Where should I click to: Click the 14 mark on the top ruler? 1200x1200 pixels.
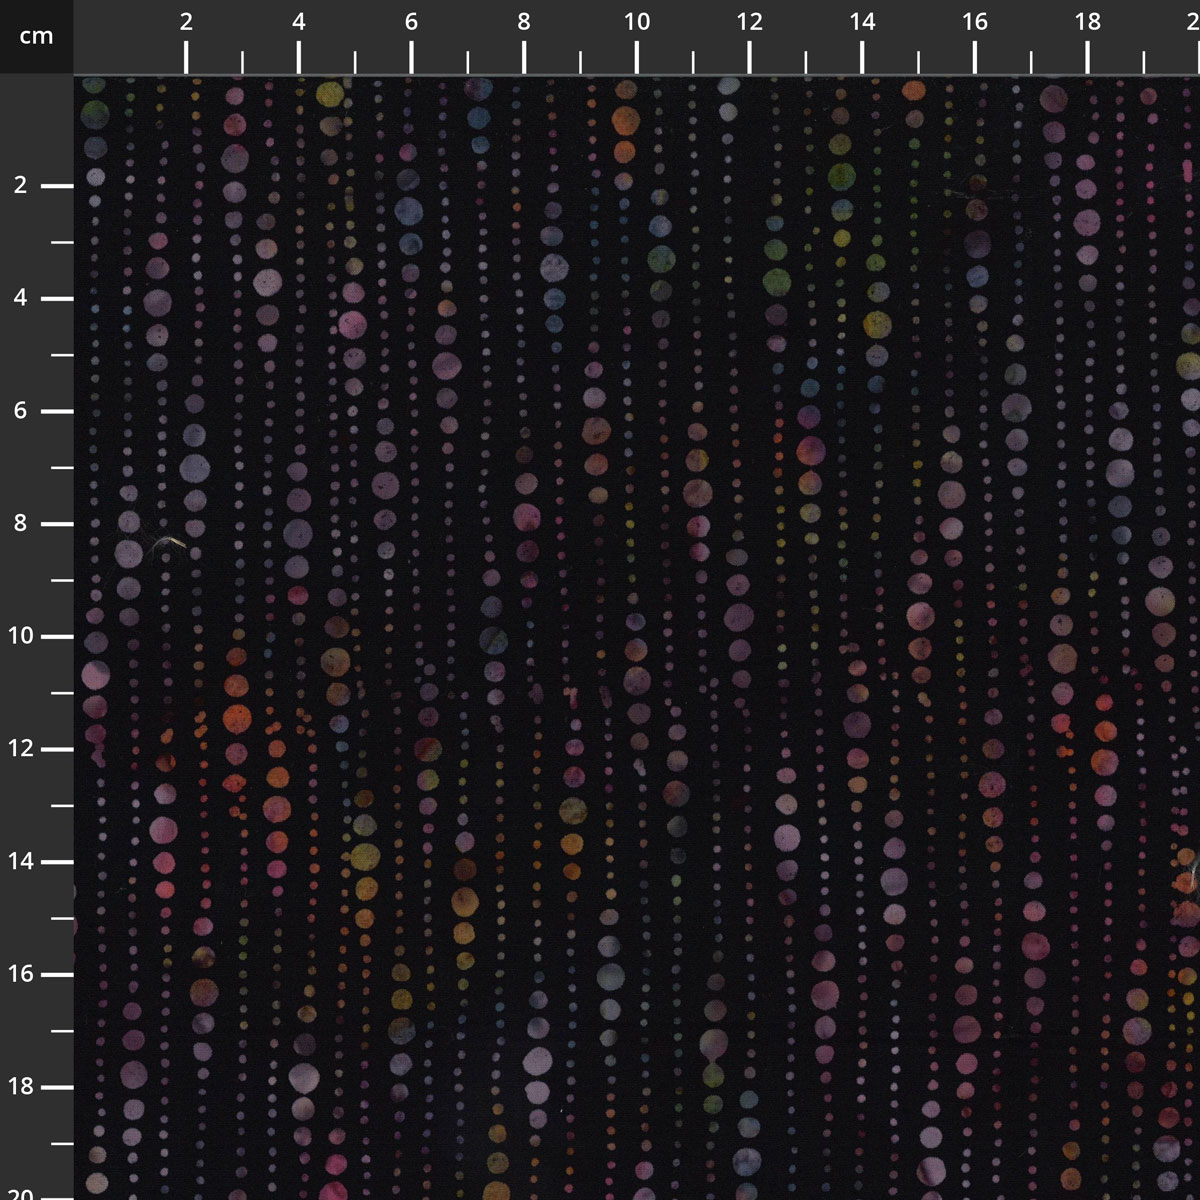(862, 23)
